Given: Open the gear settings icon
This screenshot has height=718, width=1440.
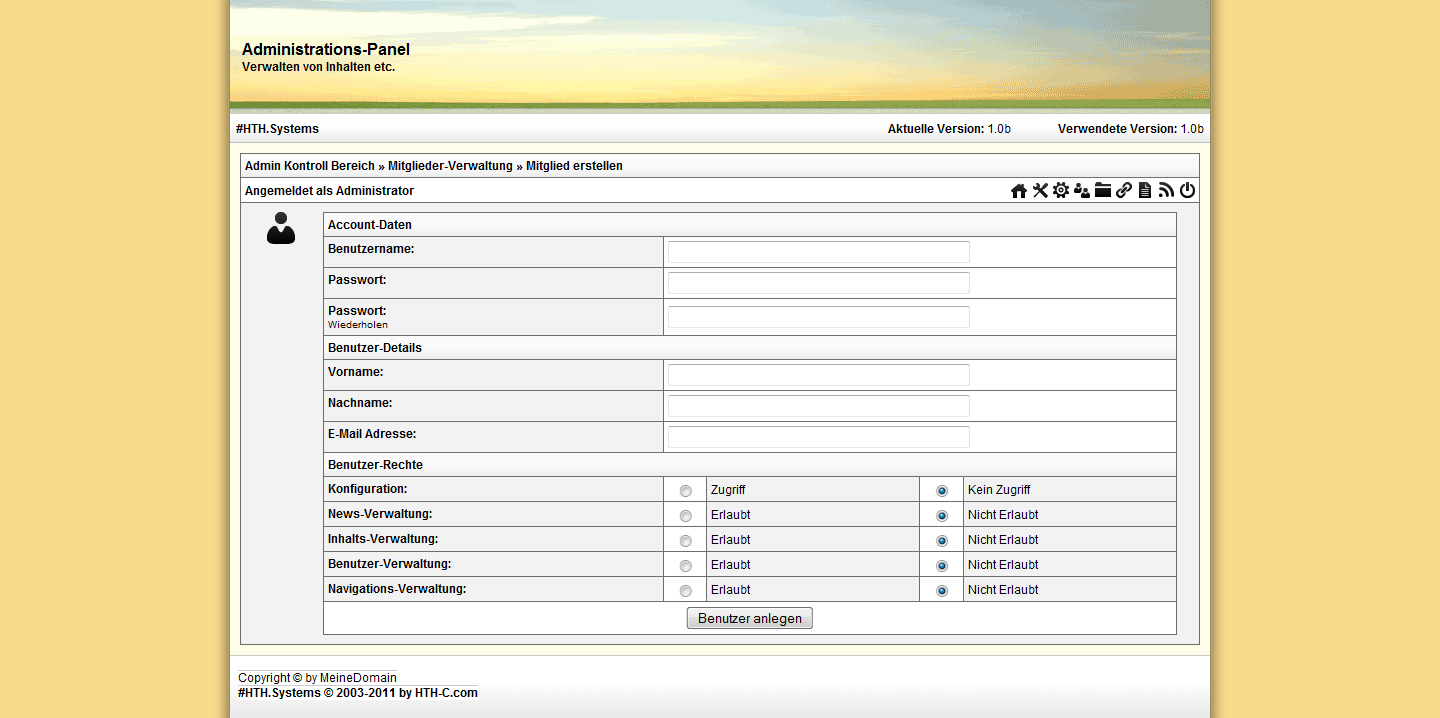Looking at the screenshot, I should point(1061,191).
